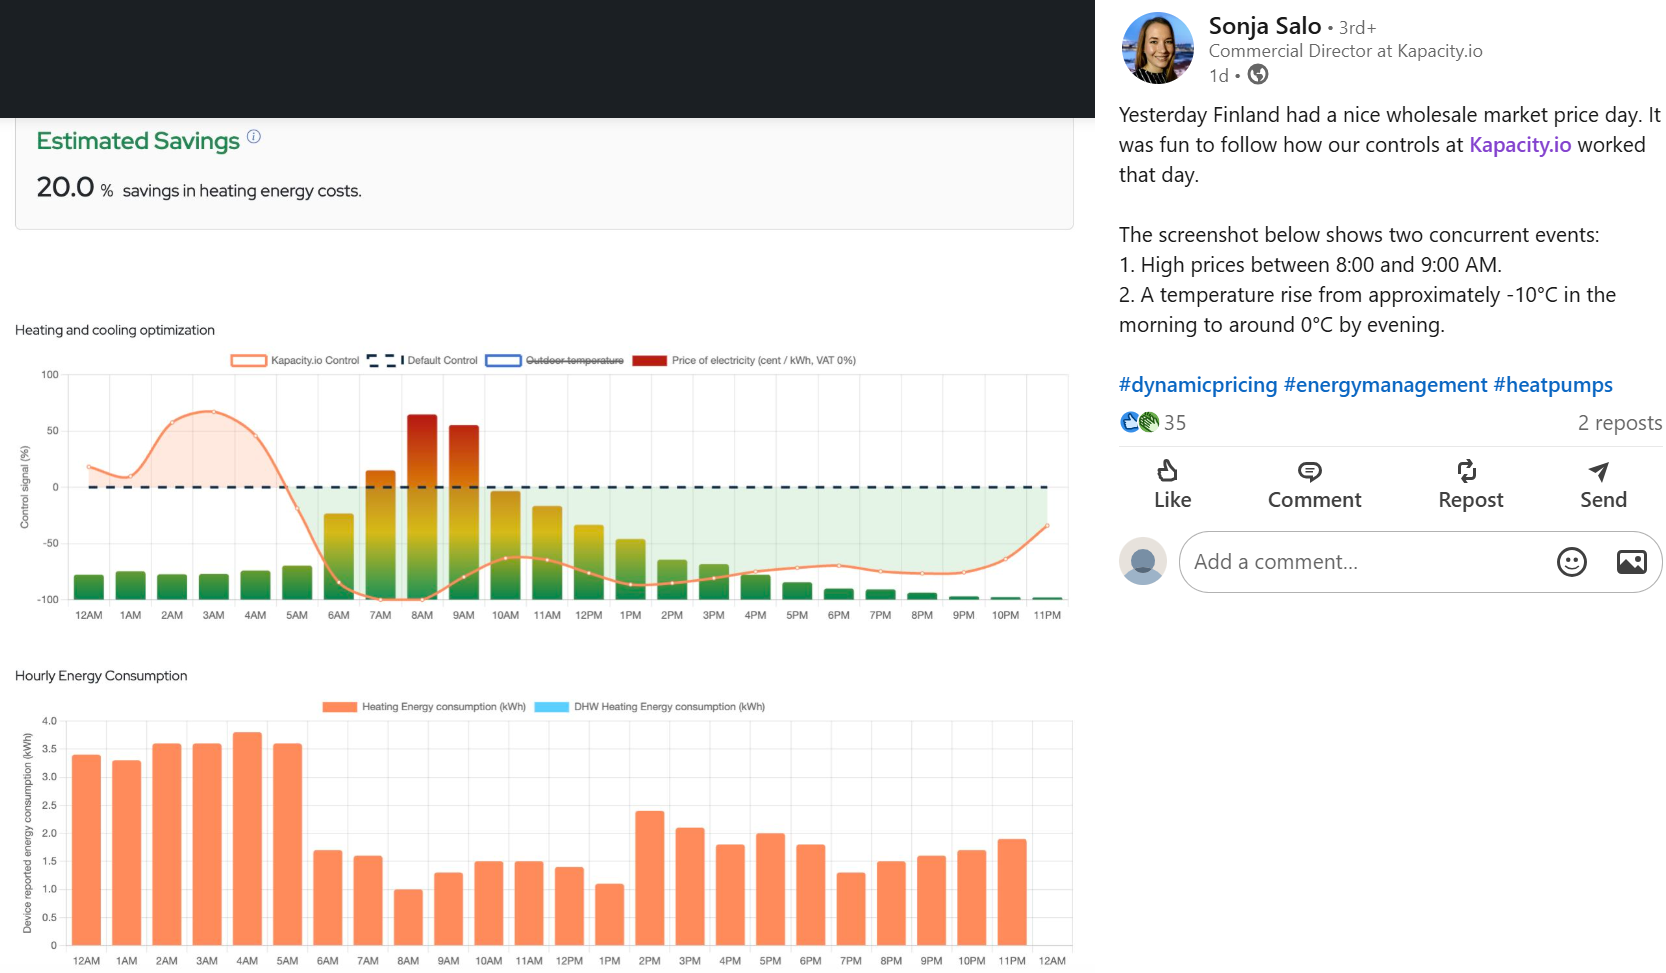Toggle Heating Energy consumption legend item

point(424,707)
